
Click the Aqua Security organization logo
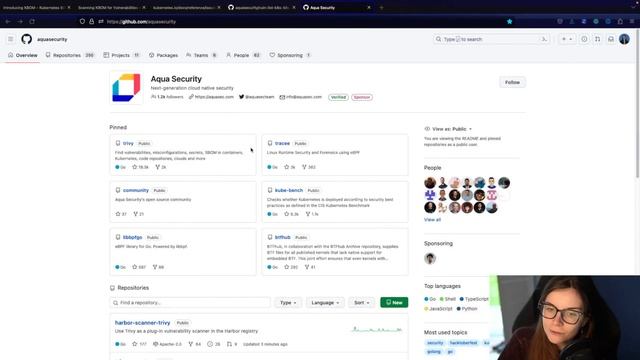pyautogui.click(x=126, y=87)
